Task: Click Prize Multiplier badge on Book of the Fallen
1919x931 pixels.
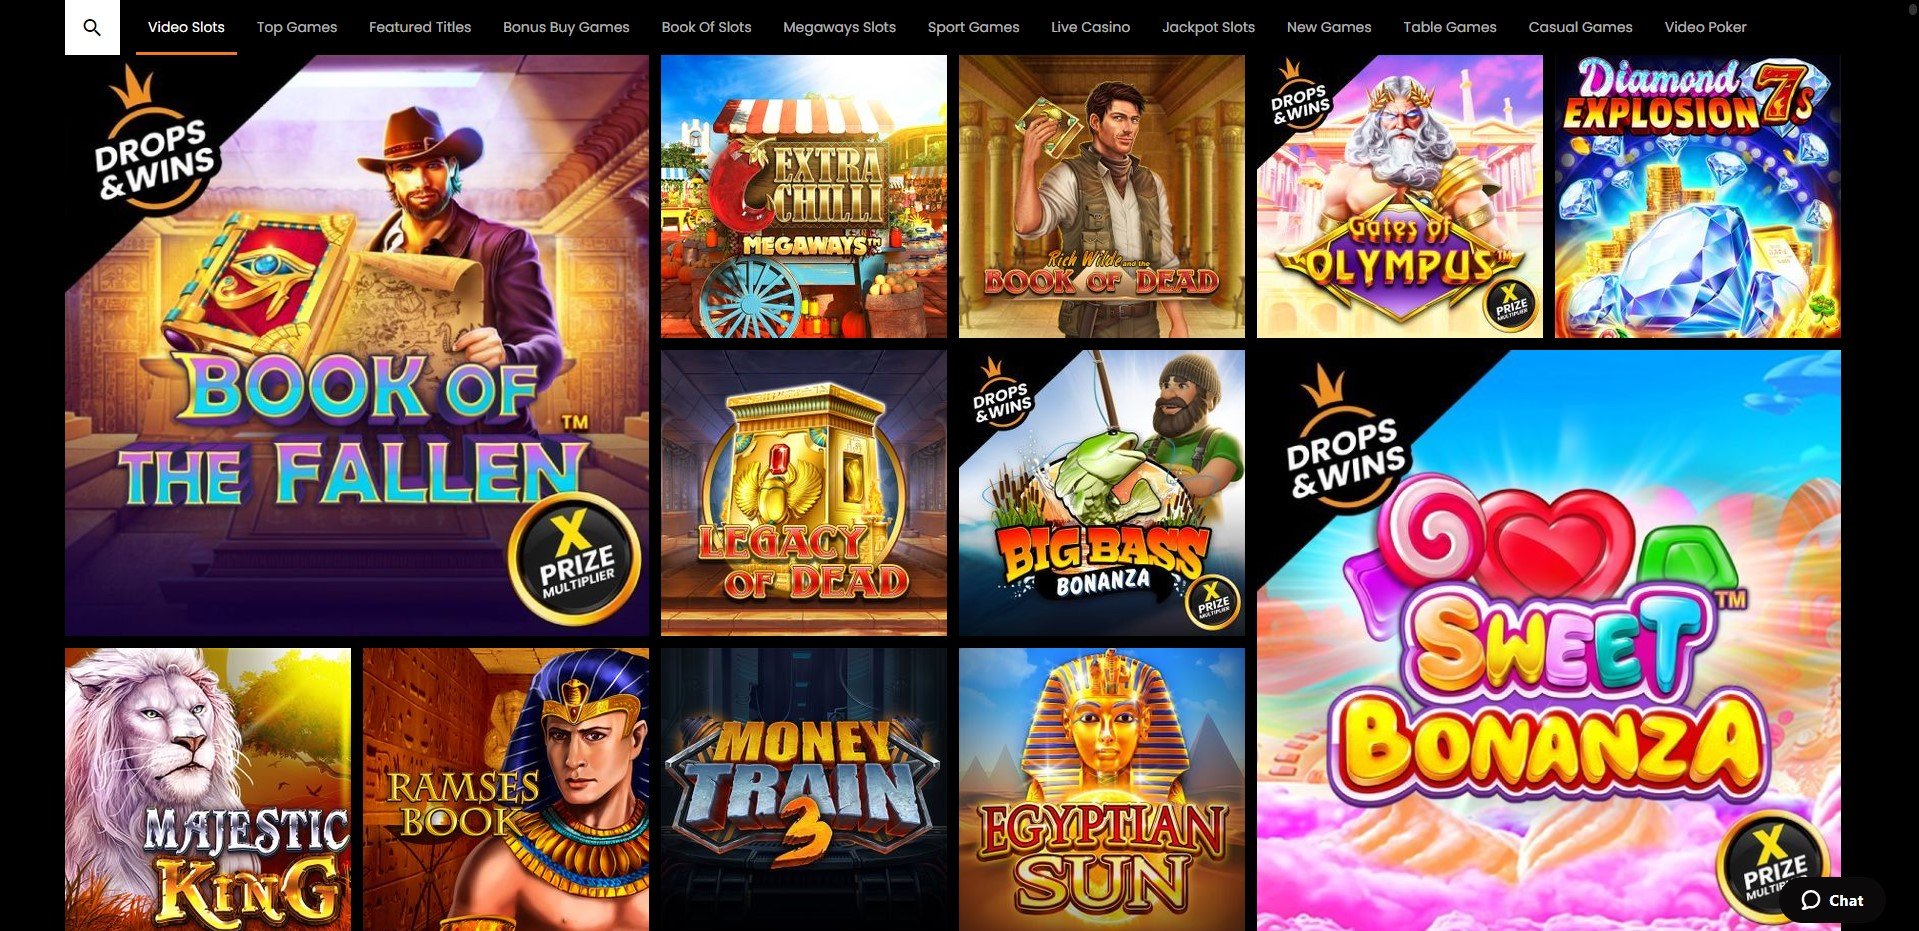Action: point(576,560)
